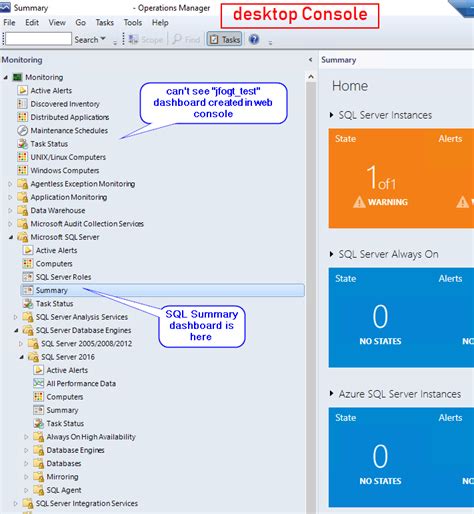Collapse the SQL Server Instances section
The width and height of the screenshot is (474, 514).
click(x=331, y=115)
